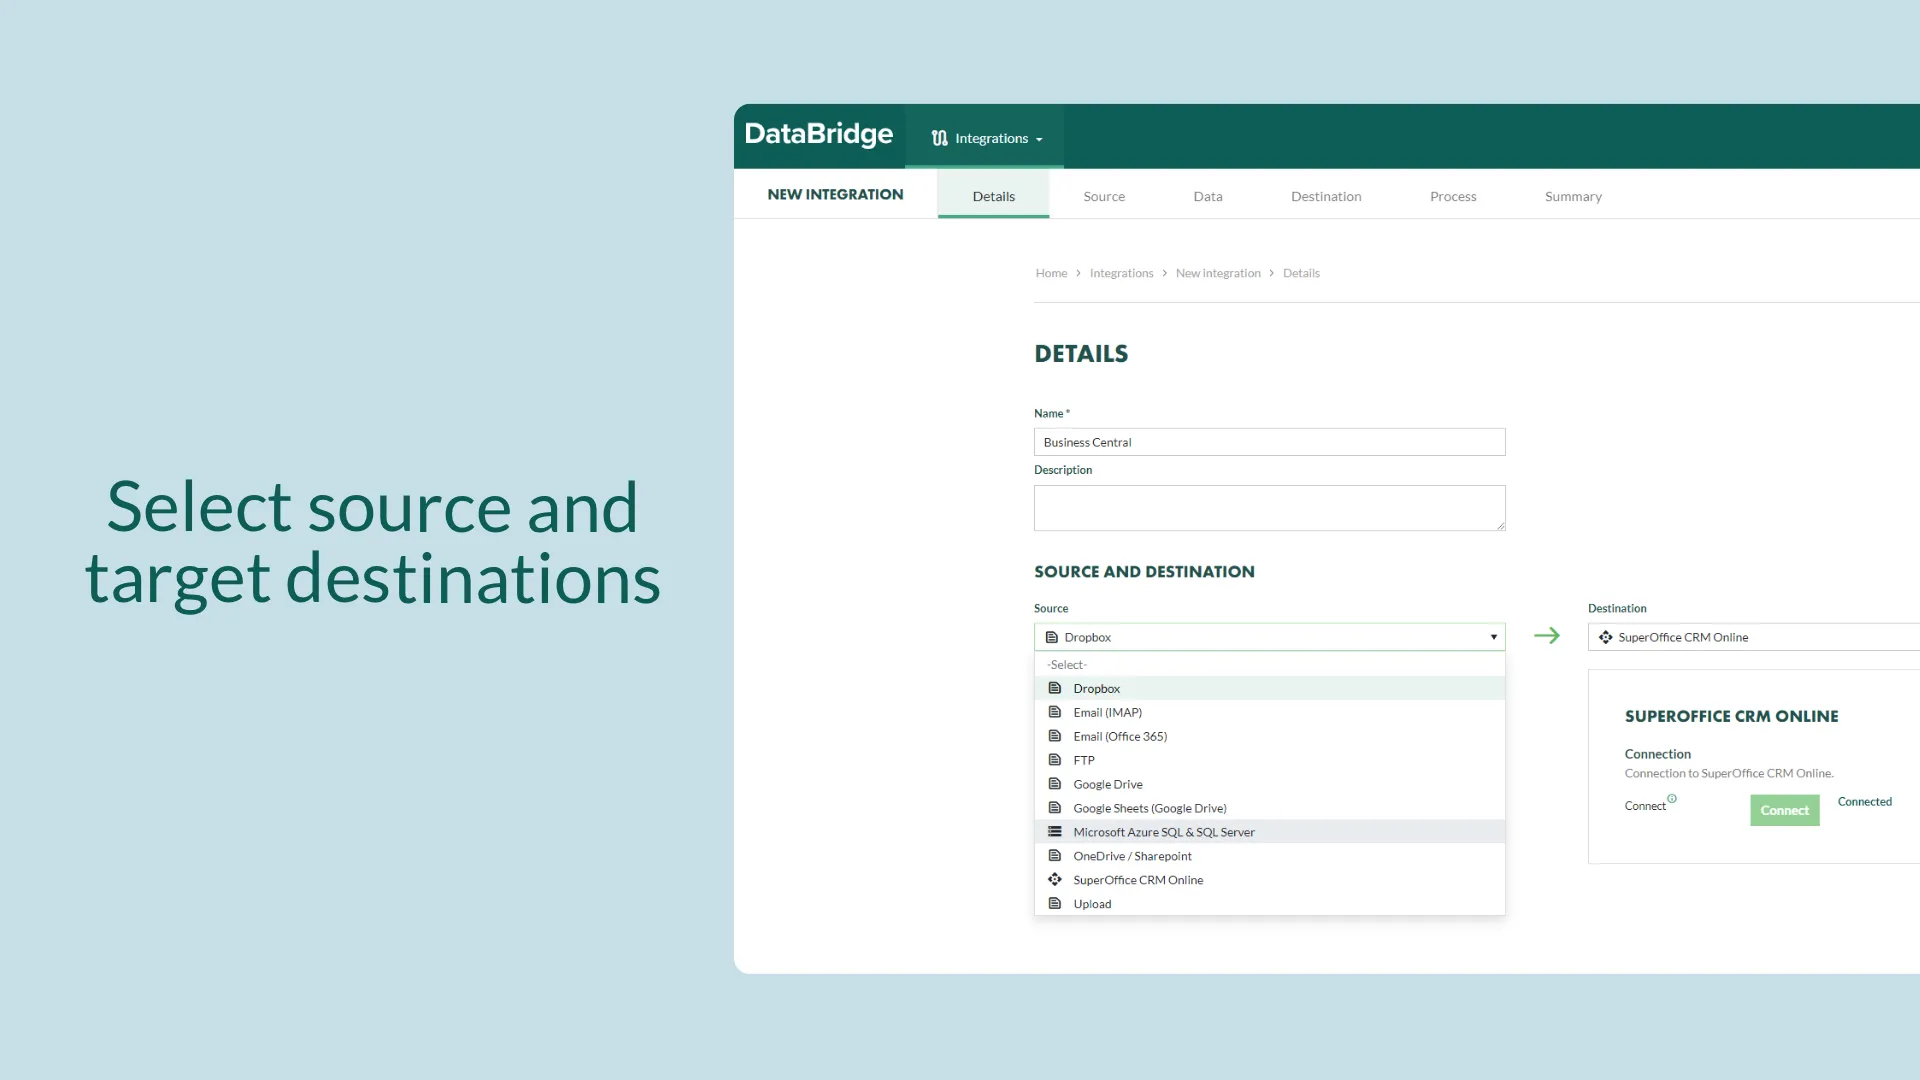Click the green arrow between source and destination

(1546, 636)
